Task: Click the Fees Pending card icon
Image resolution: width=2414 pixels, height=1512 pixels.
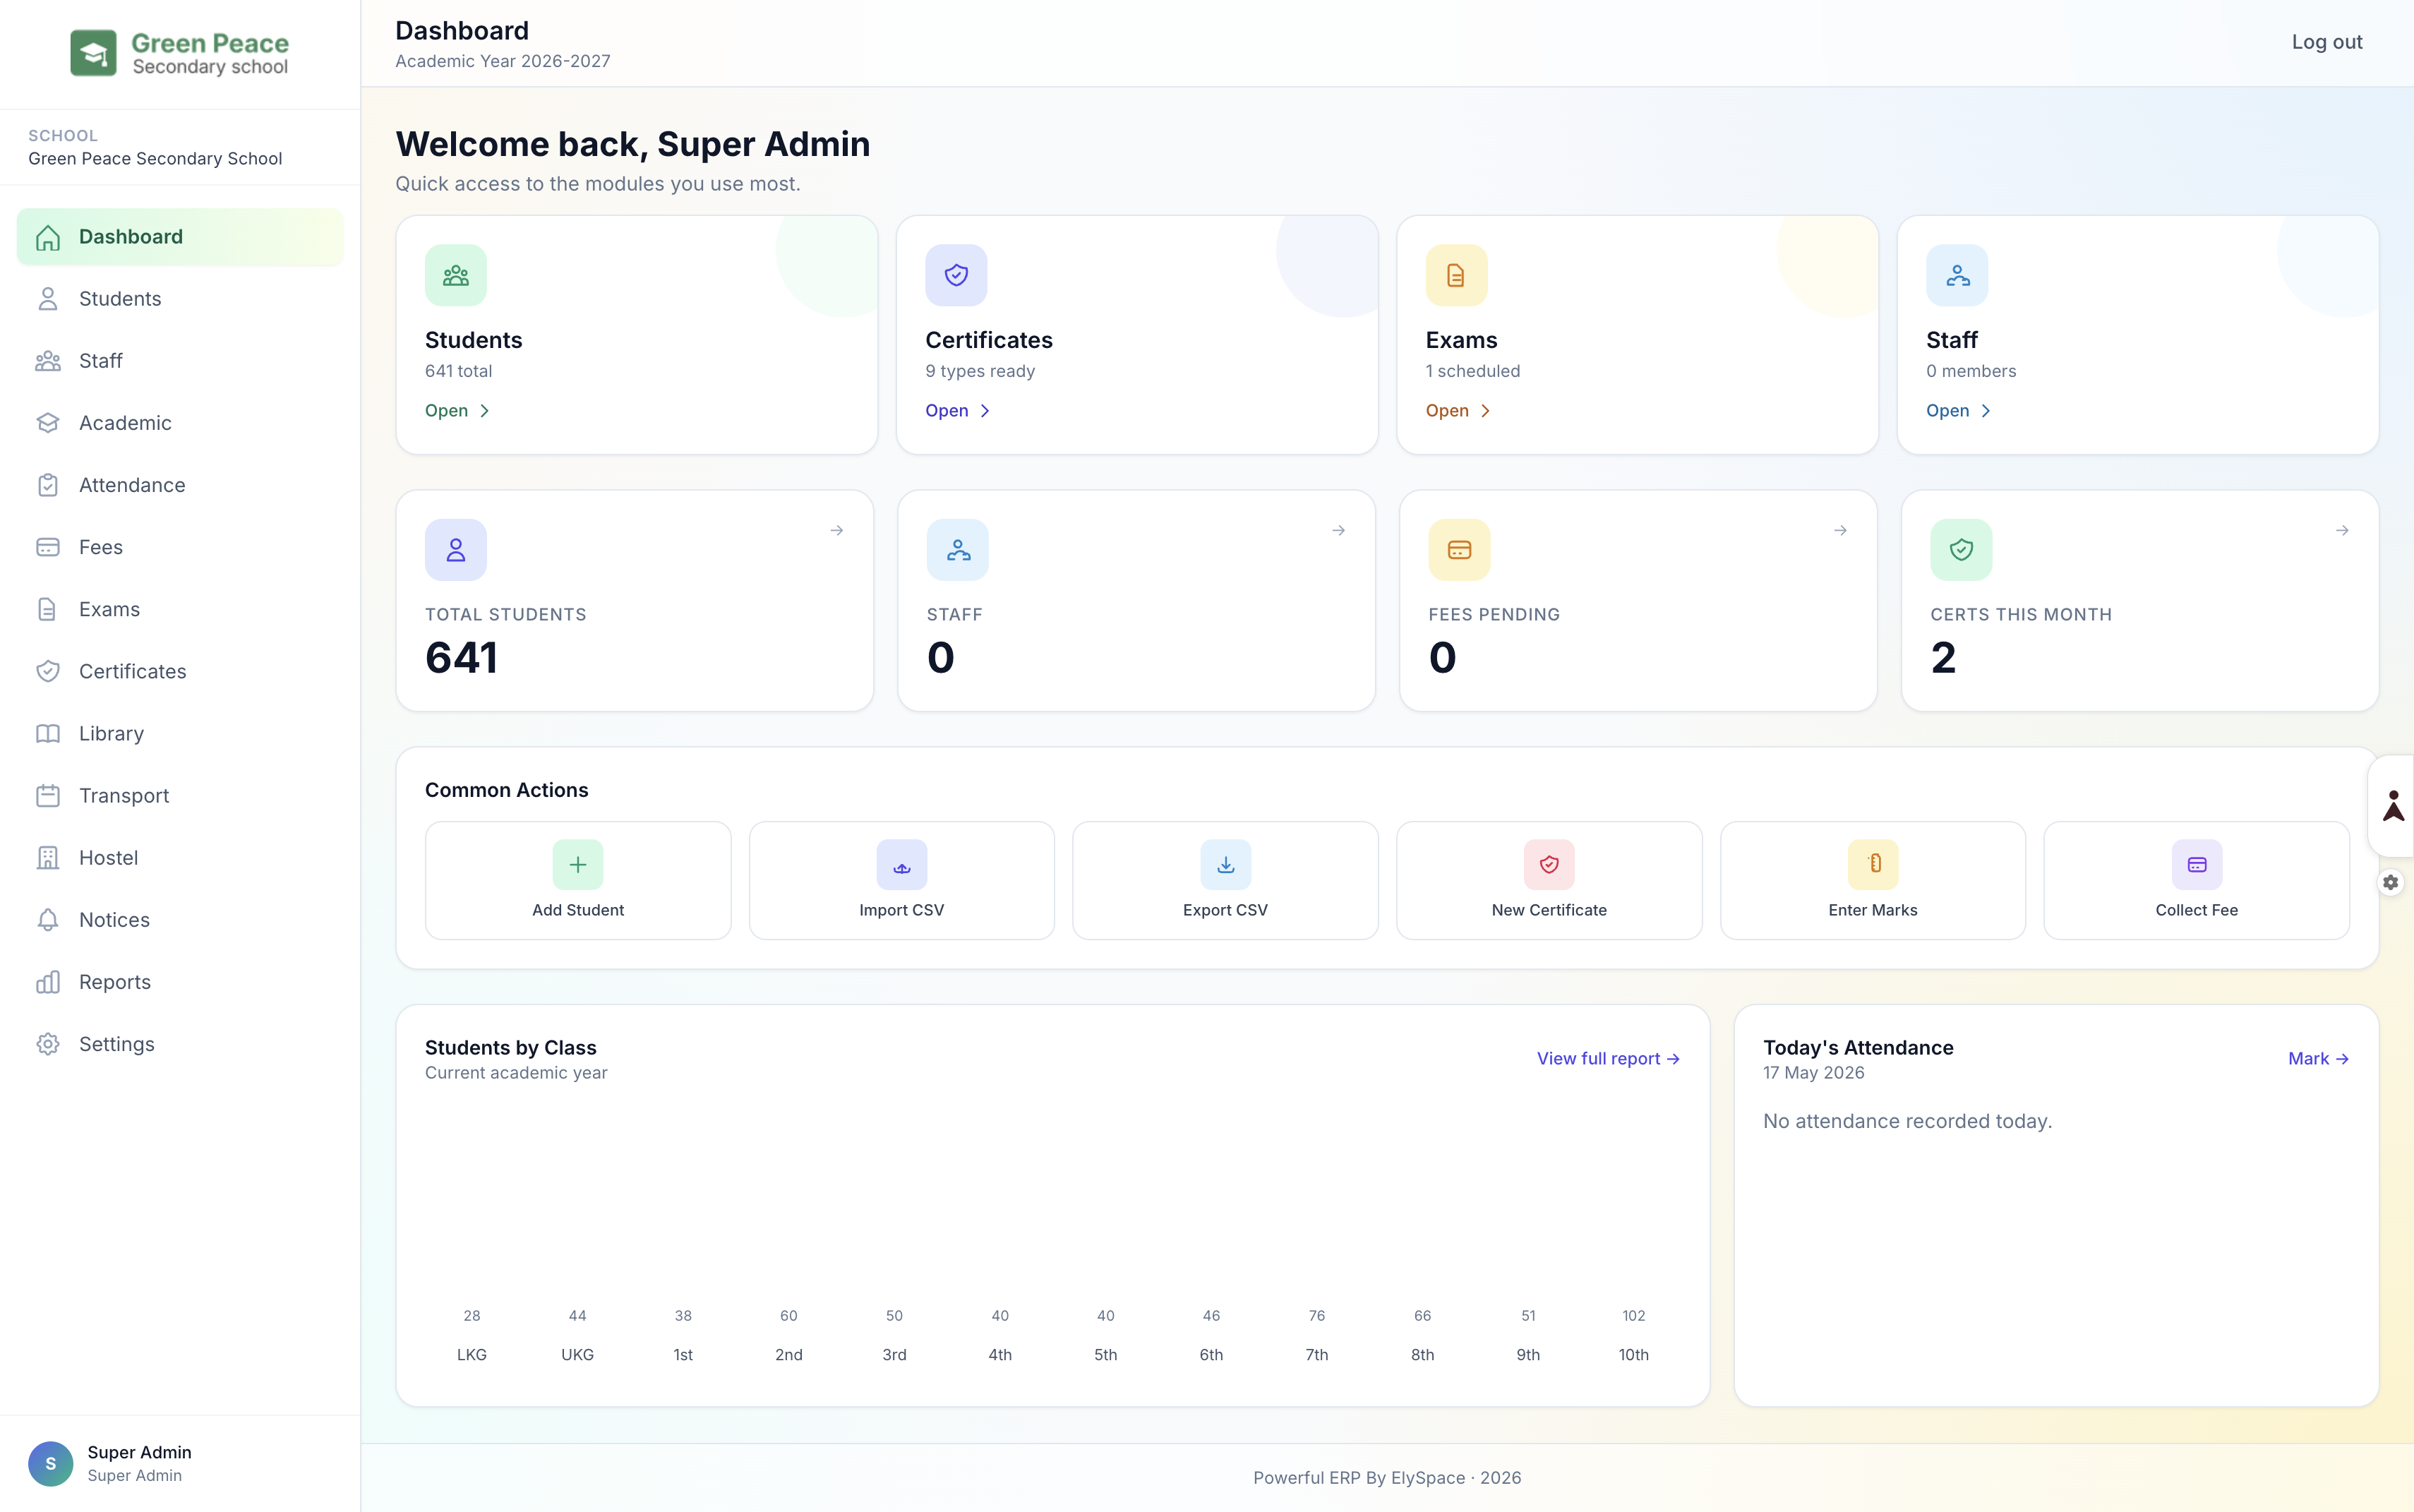Action: [1459, 550]
